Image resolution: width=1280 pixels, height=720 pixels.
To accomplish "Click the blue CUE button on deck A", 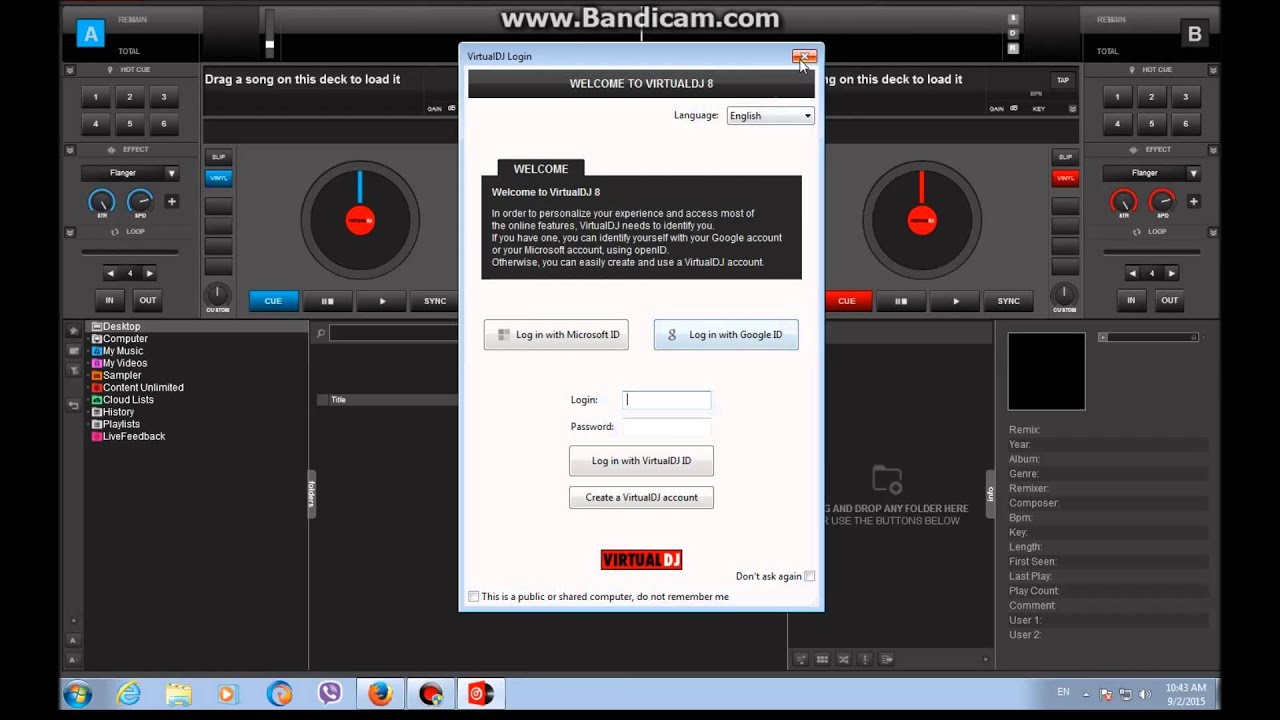I will coord(273,301).
